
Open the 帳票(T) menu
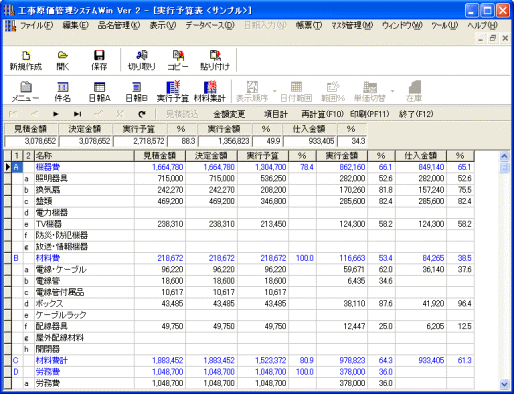(x=309, y=25)
